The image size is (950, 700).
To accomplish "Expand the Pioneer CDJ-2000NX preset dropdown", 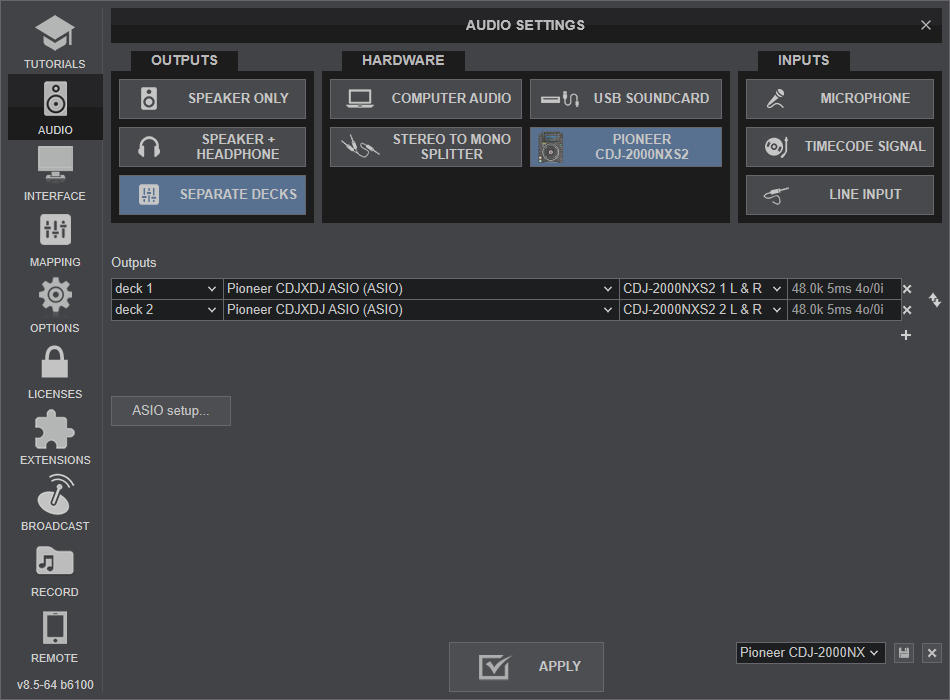I will click(810, 653).
